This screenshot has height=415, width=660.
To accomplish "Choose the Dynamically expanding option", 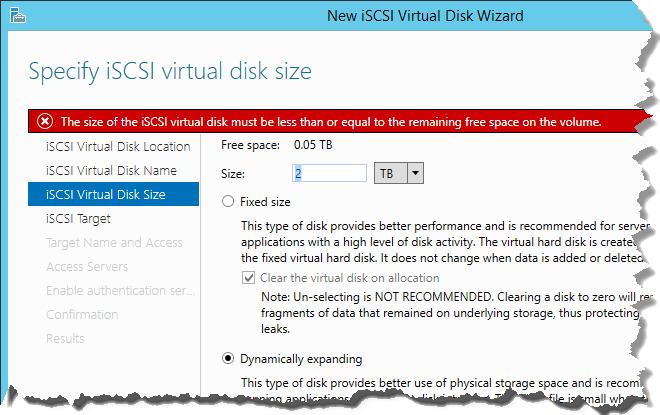I will click(x=229, y=358).
